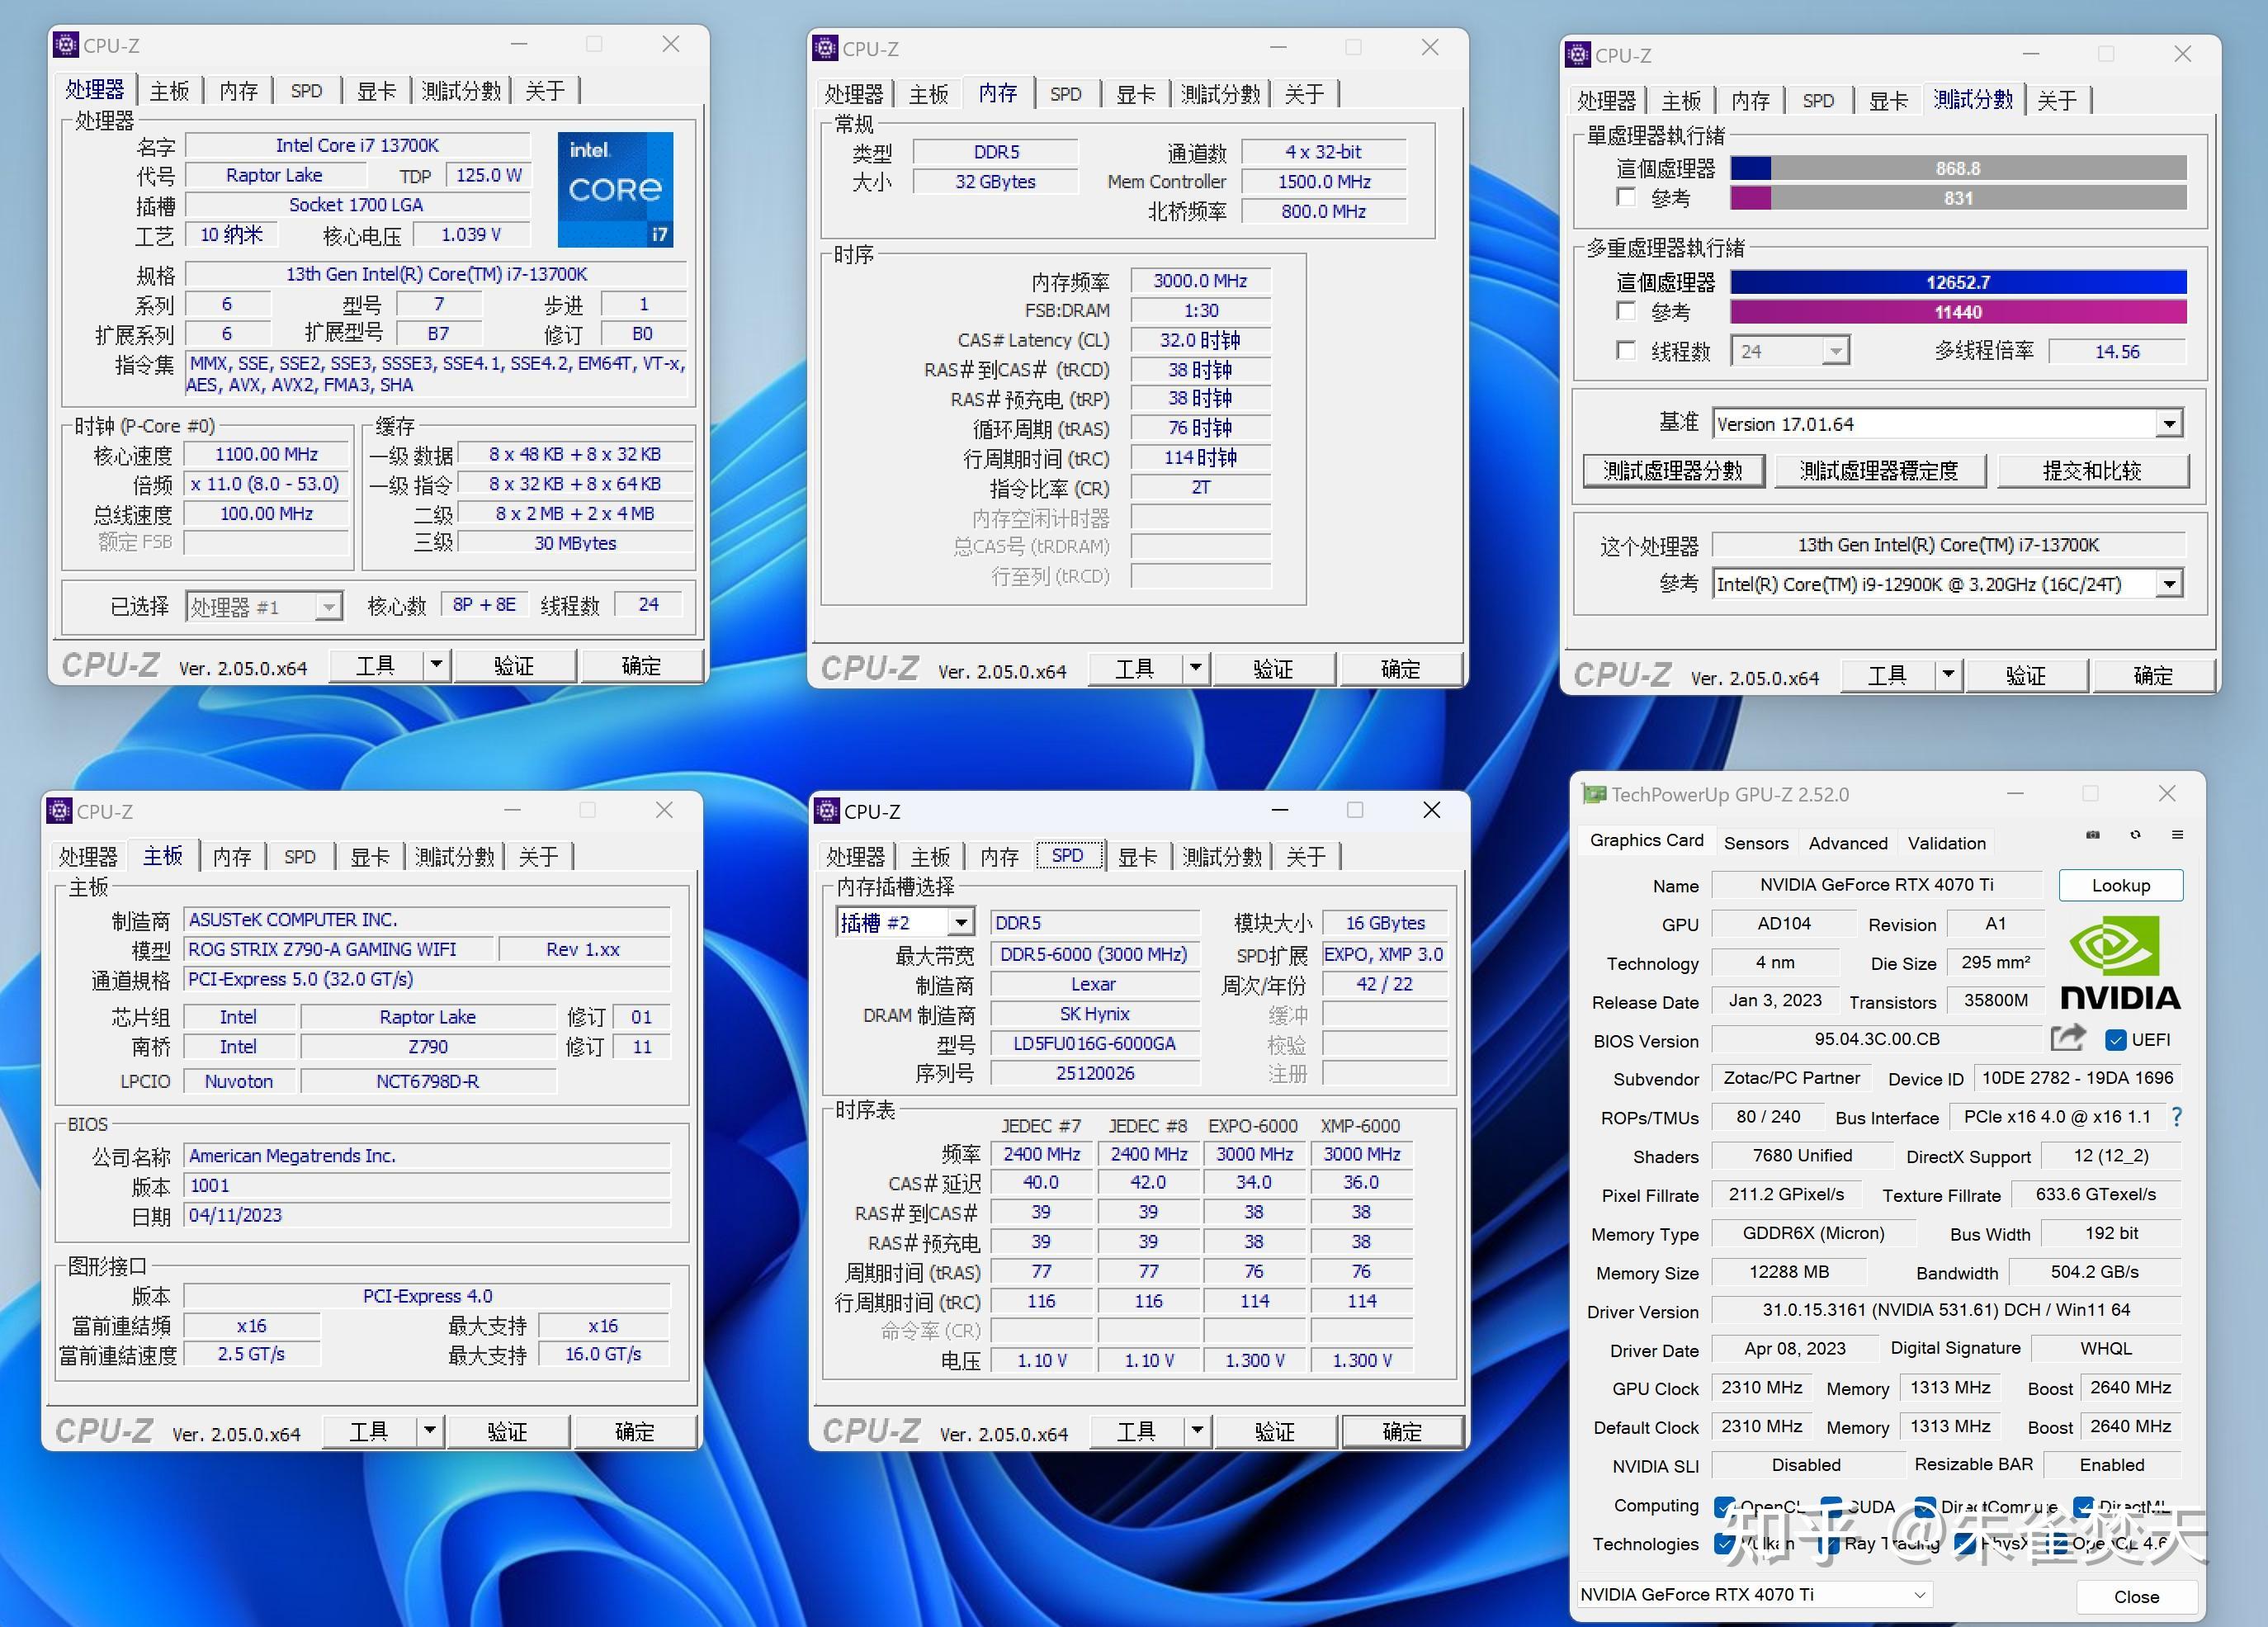The height and width of the screenshot is (1627, 2268).
Task: Click the NVIDIA logo in GPU-Z
Action: [x=2120, y=963]
